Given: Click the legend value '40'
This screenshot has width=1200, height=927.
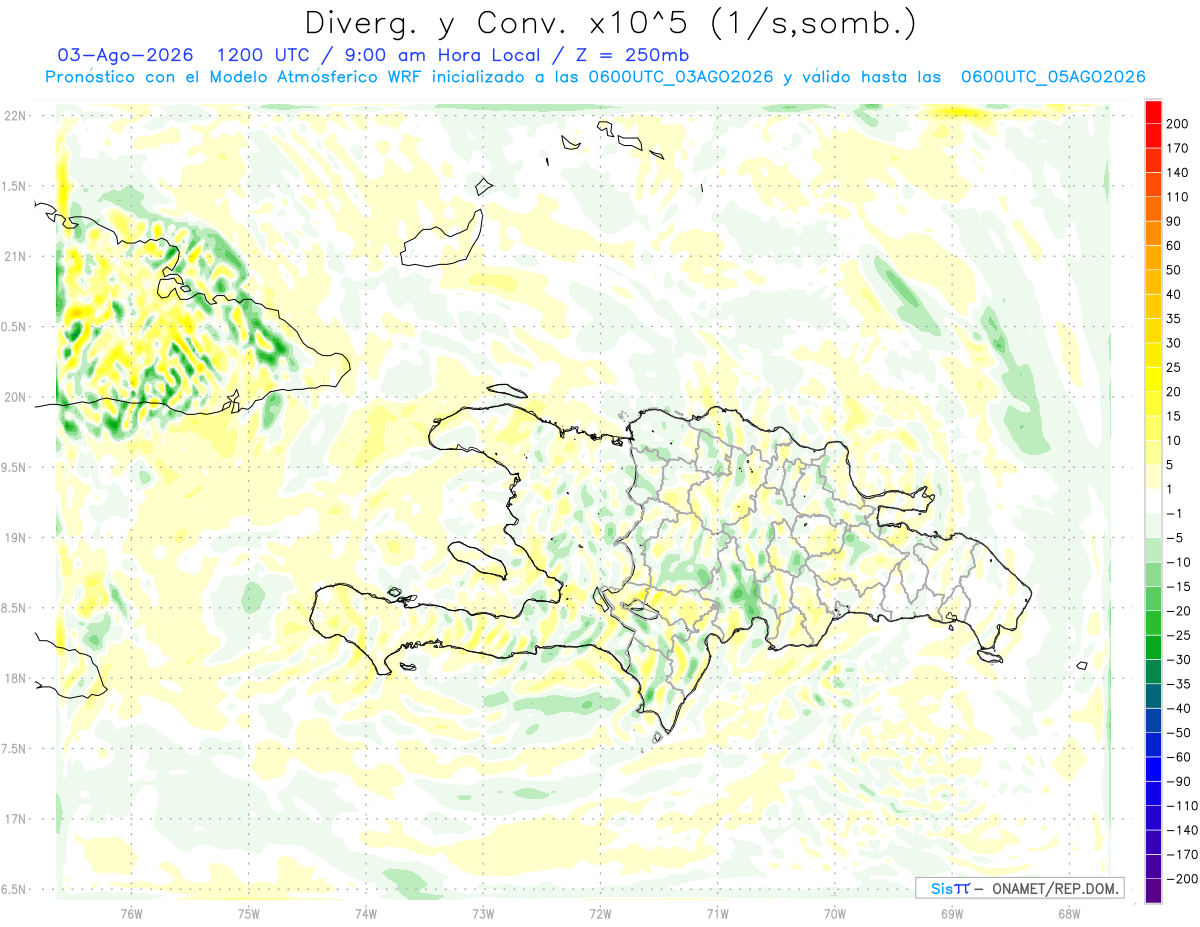Looking at the screenshot, I should pos(1174,294).
